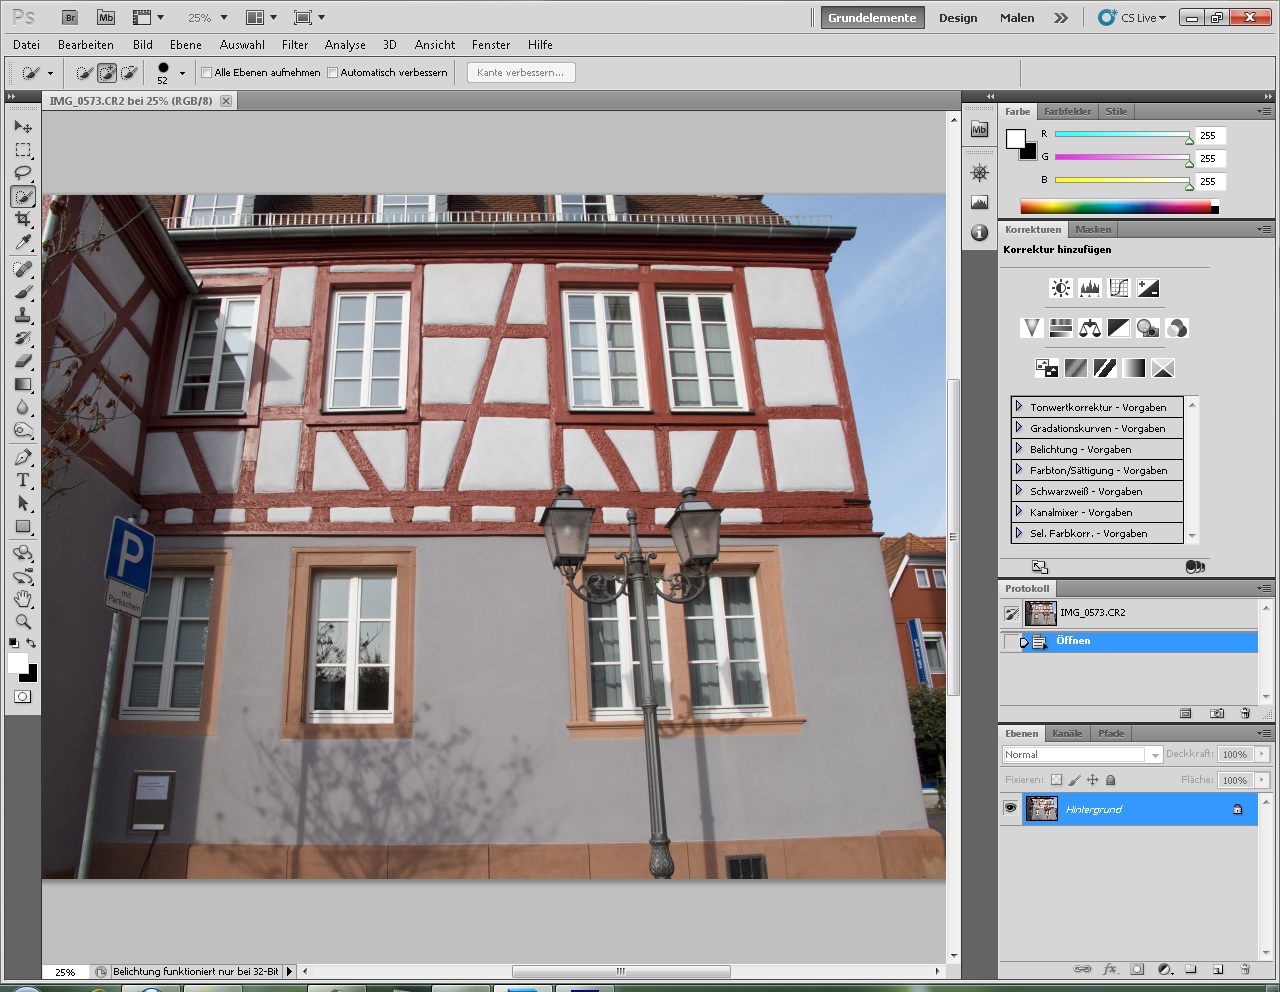
Task: Select the Blur tool
Action: (x=23, y=407)
